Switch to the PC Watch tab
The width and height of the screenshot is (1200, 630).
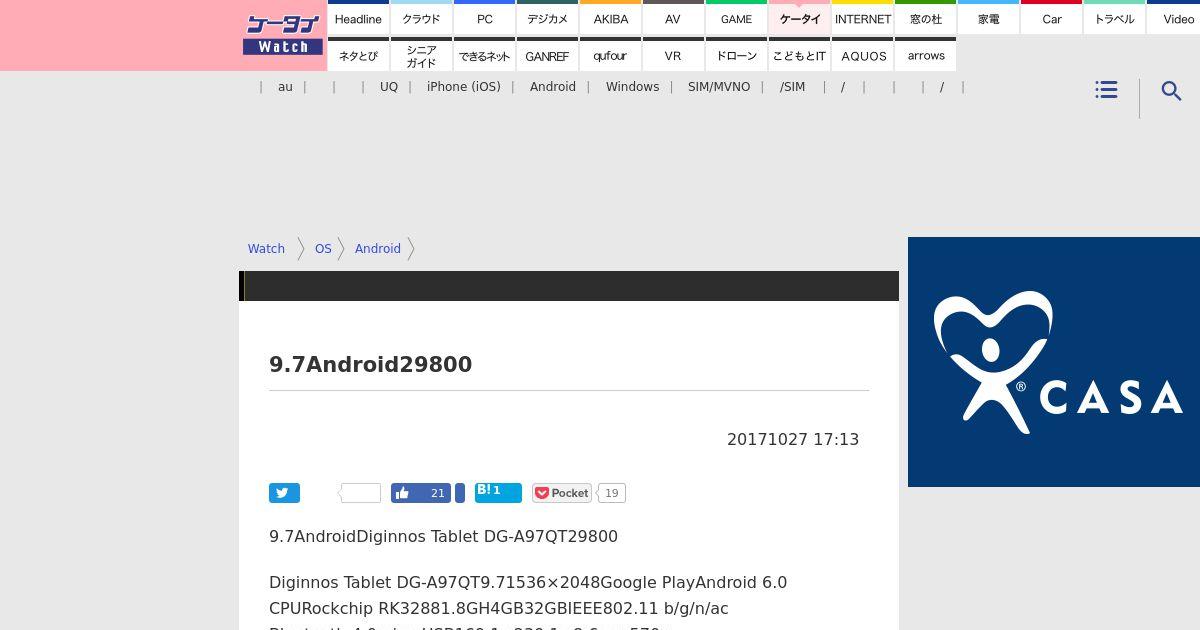[x=484, y=19]
